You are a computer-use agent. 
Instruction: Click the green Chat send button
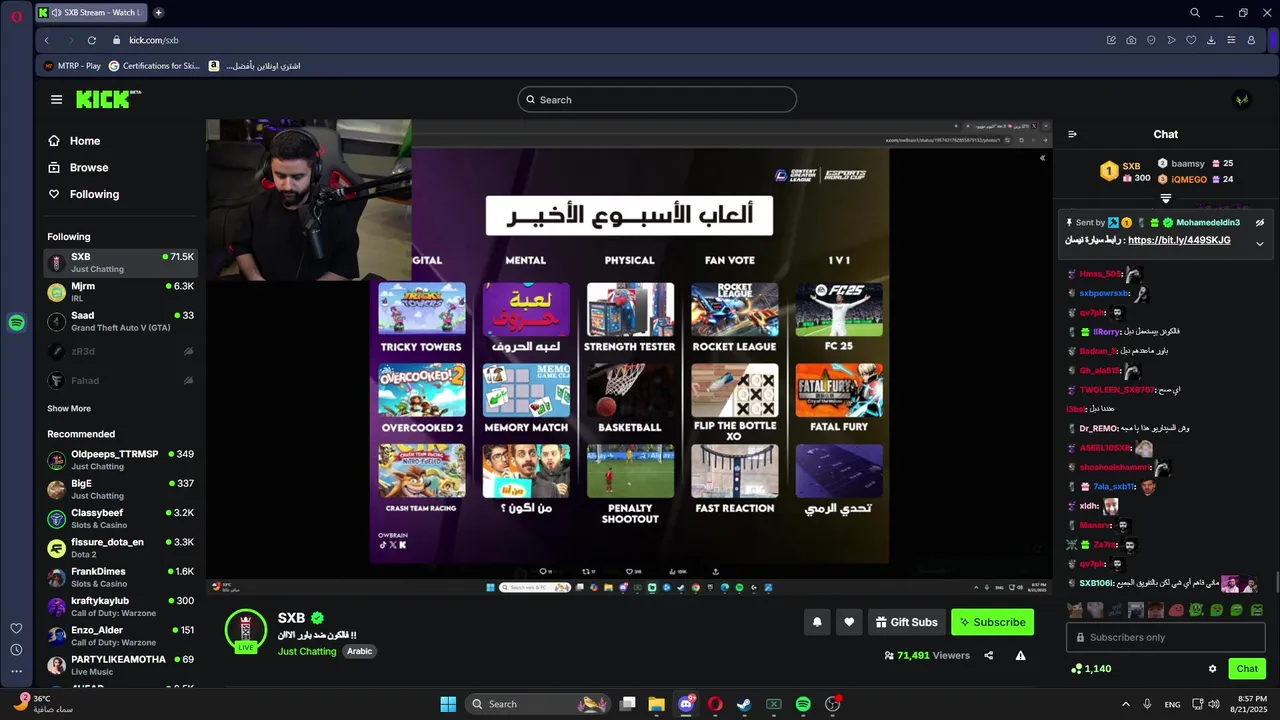tap(1247, 669)
